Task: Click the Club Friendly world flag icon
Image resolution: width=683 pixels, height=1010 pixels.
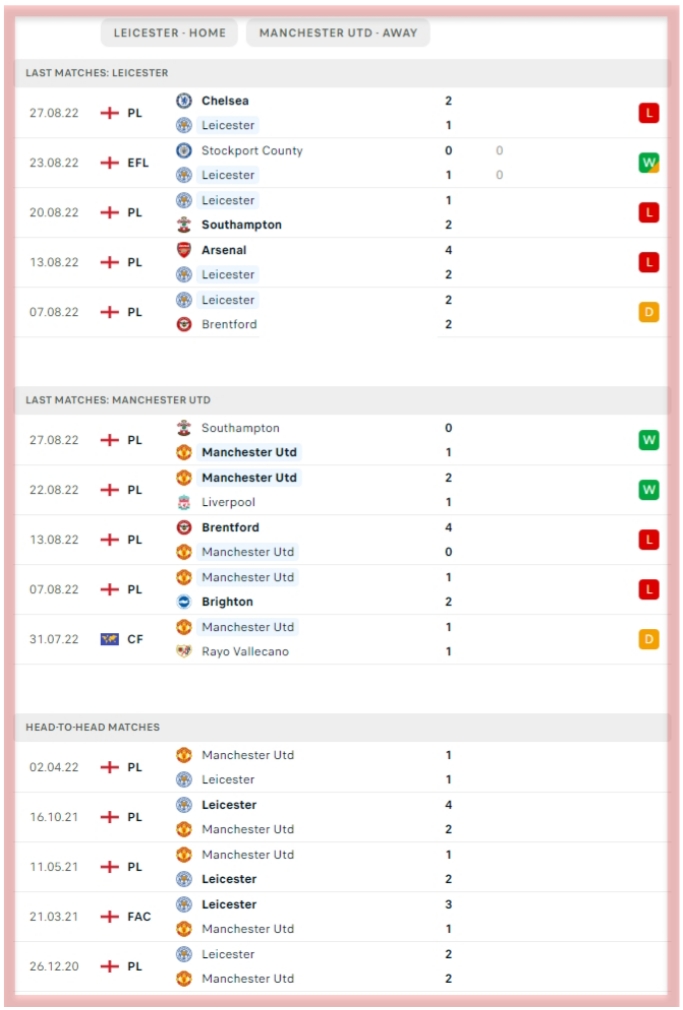Action: 110,639
